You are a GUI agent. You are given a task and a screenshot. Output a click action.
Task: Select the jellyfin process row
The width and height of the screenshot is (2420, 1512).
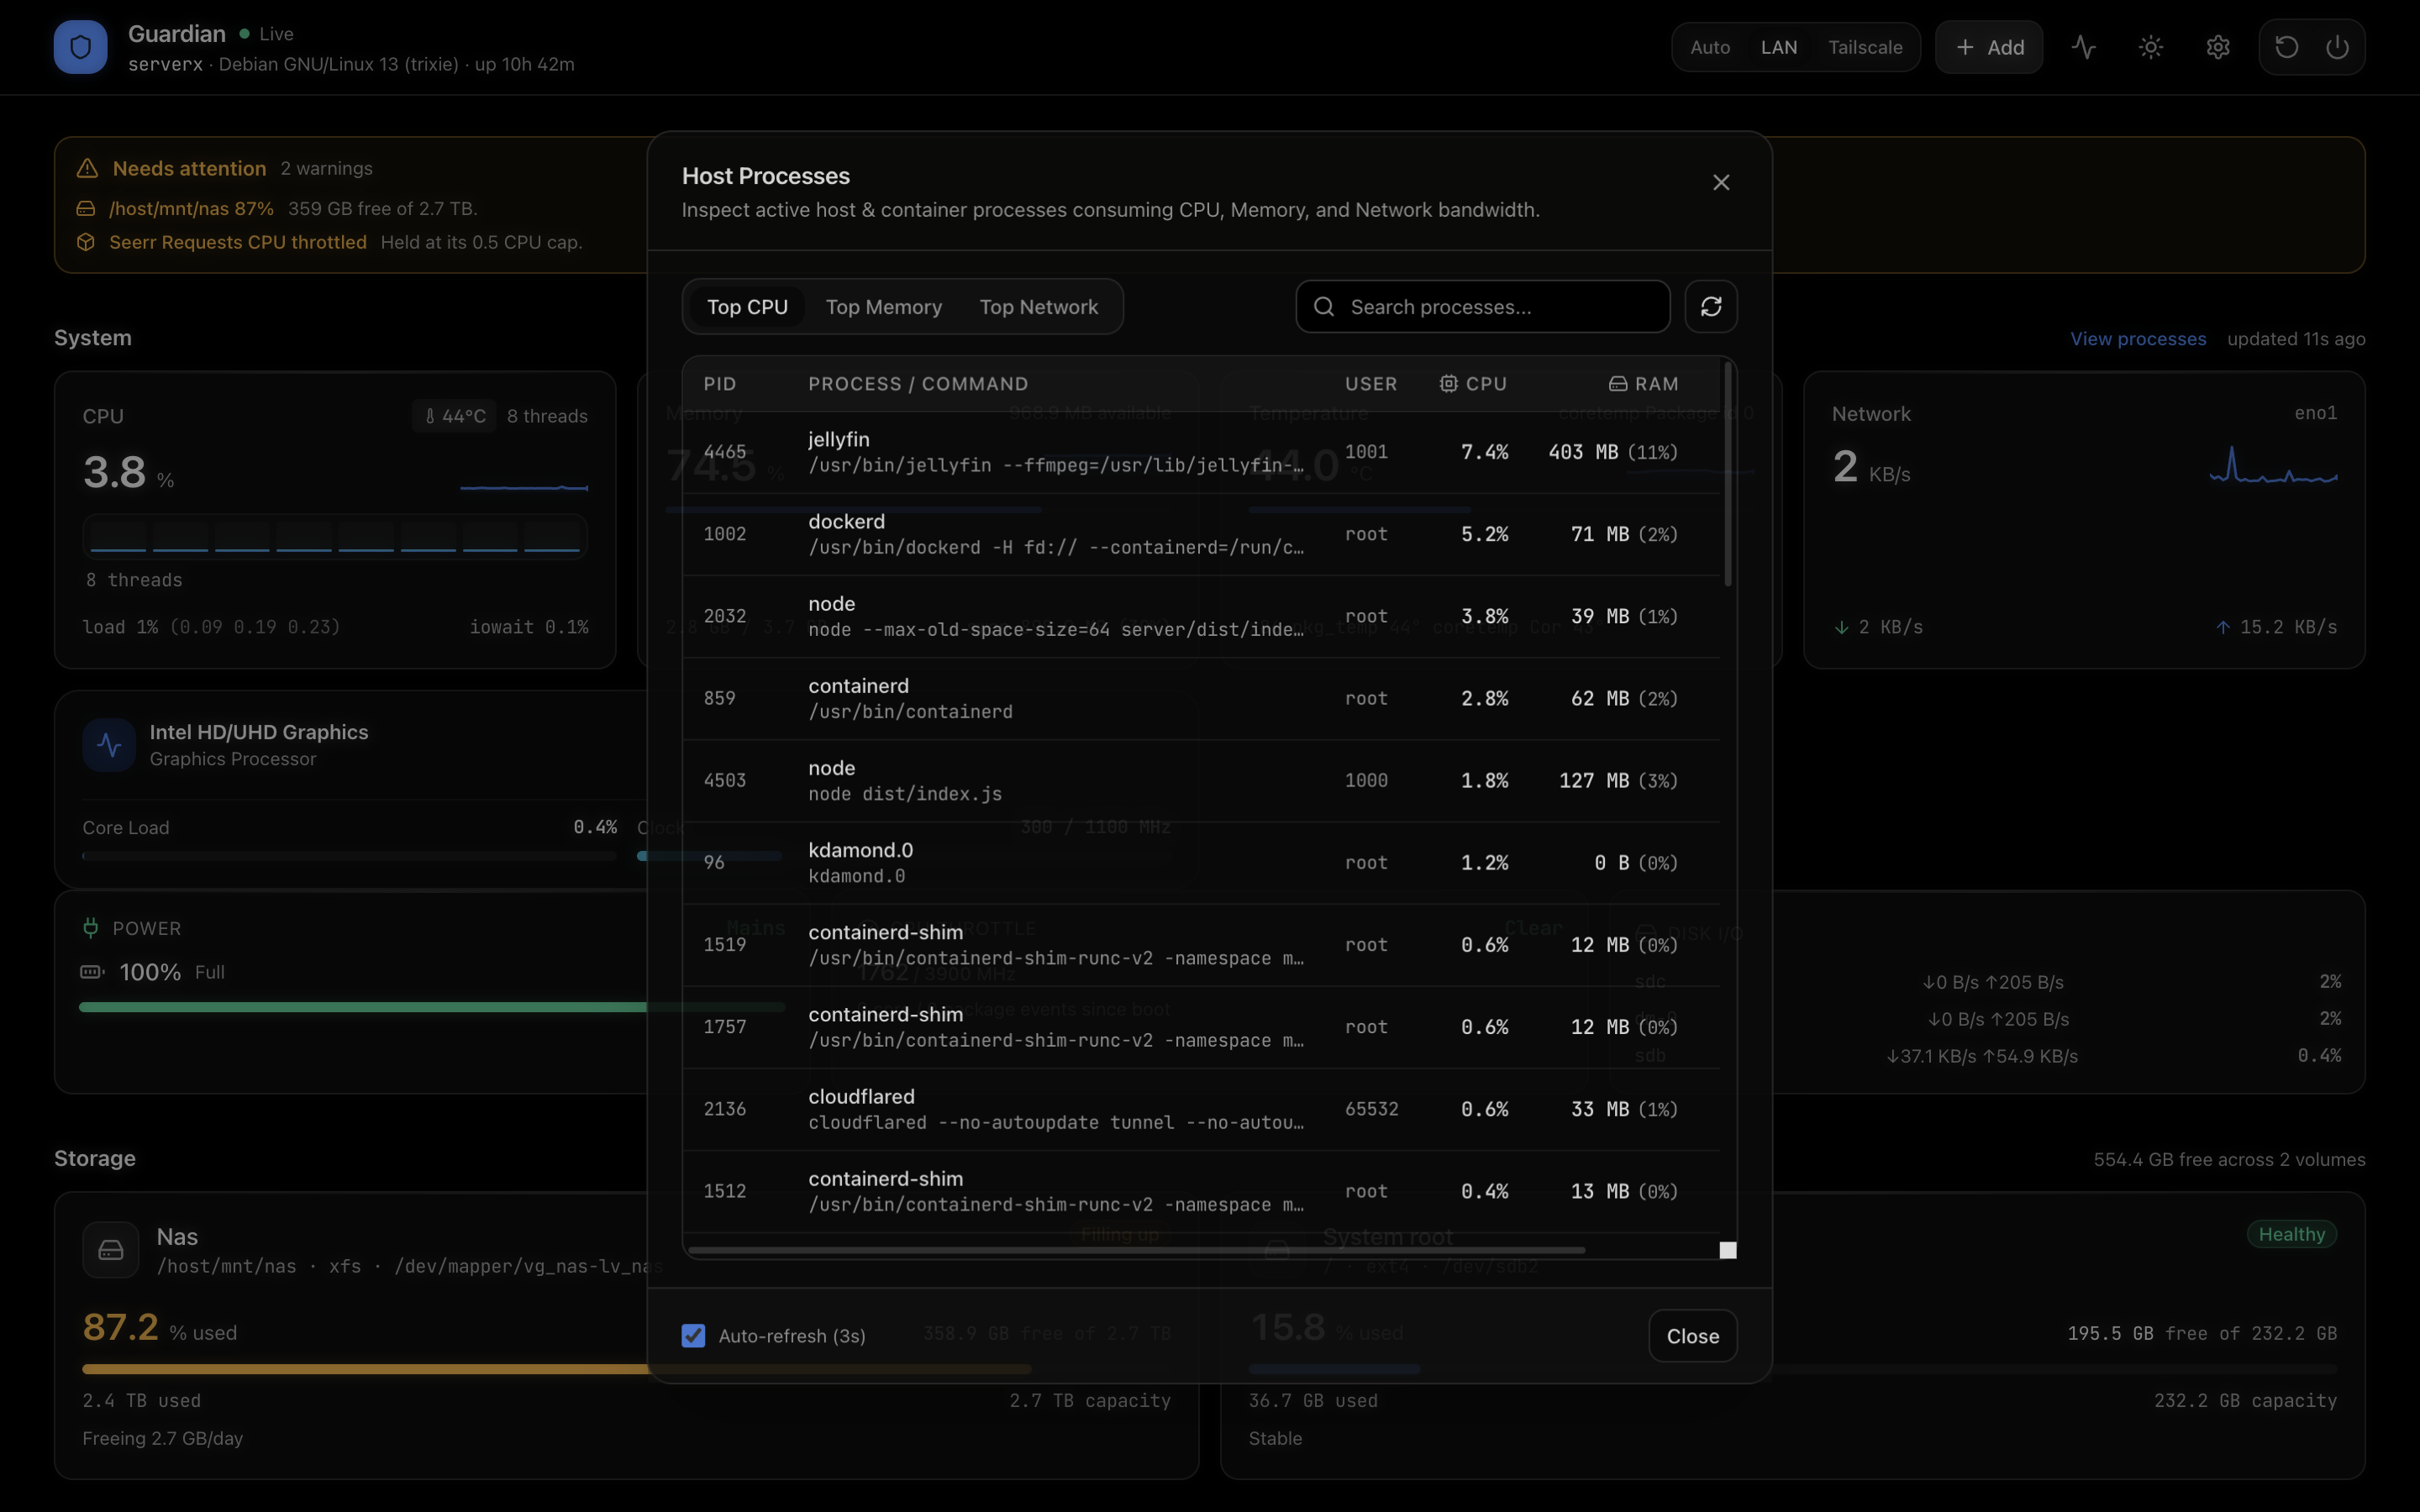(1201, 452)
